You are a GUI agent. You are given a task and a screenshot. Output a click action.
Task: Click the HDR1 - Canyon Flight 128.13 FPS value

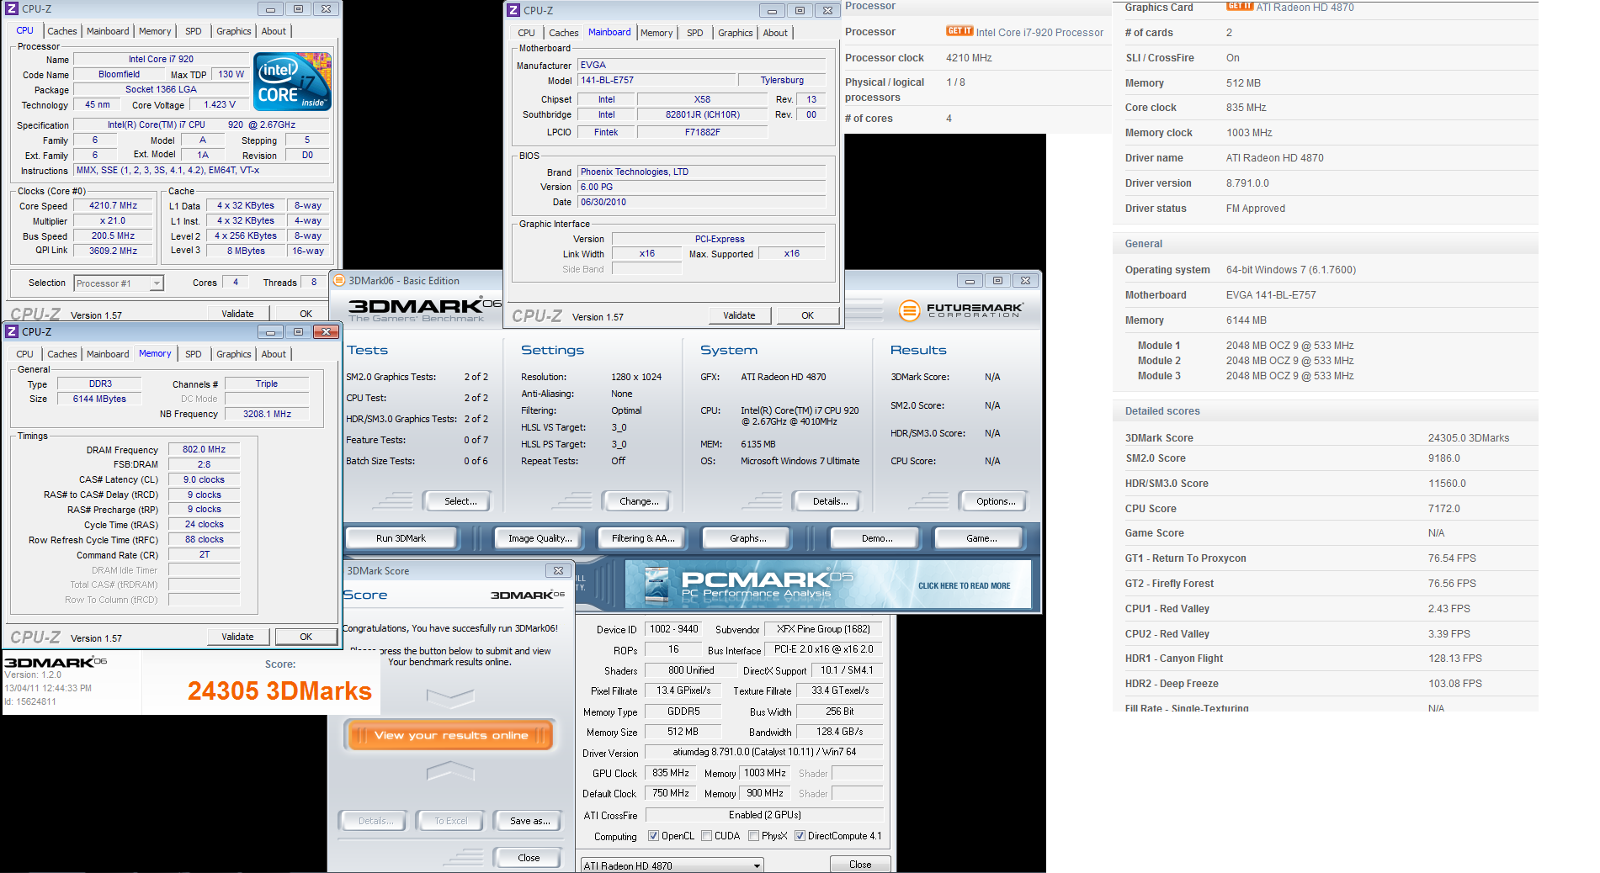1455,658
